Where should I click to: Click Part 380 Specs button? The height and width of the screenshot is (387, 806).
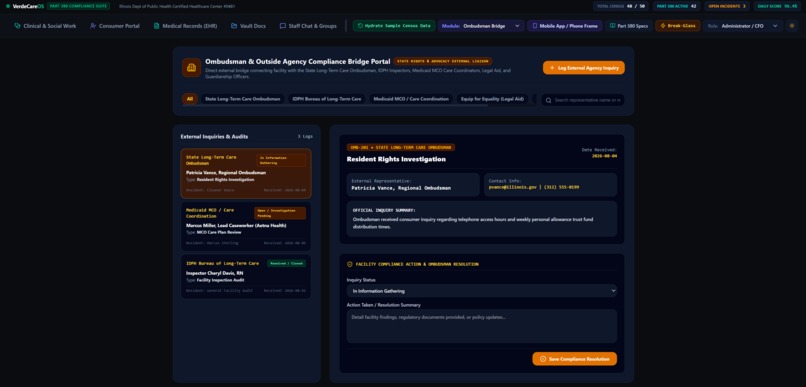[629, 26]
